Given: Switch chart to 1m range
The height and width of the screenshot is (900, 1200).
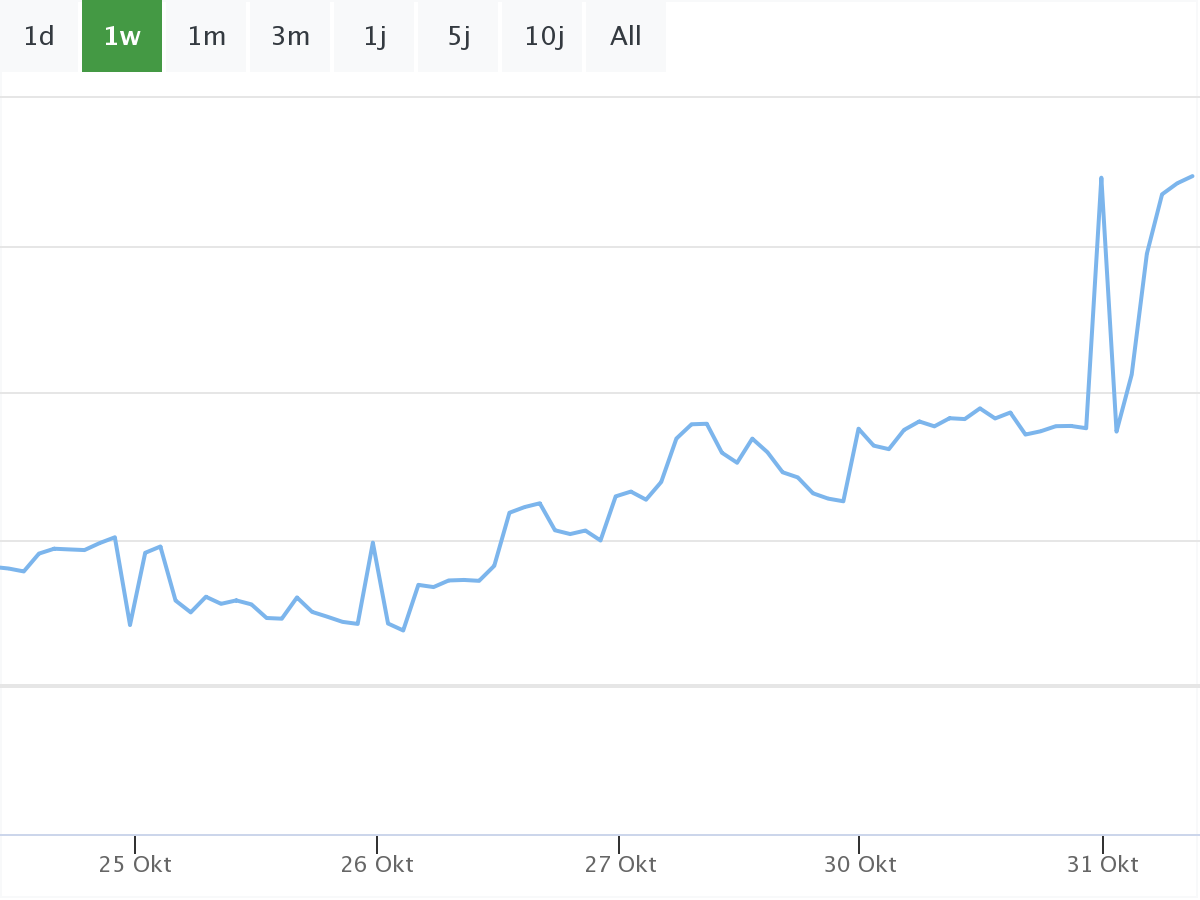Looking at the screenshot, I should (x=207, y=37).
